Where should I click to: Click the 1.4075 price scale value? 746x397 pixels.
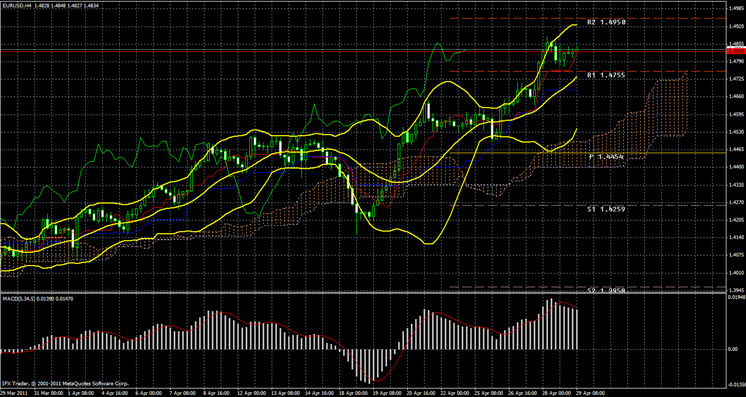(x=736, y=255)
